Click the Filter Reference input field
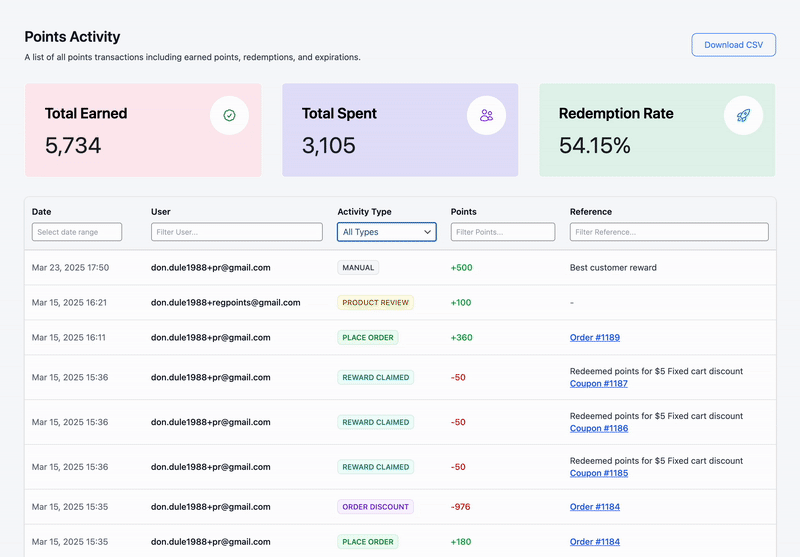 point(669,232)
